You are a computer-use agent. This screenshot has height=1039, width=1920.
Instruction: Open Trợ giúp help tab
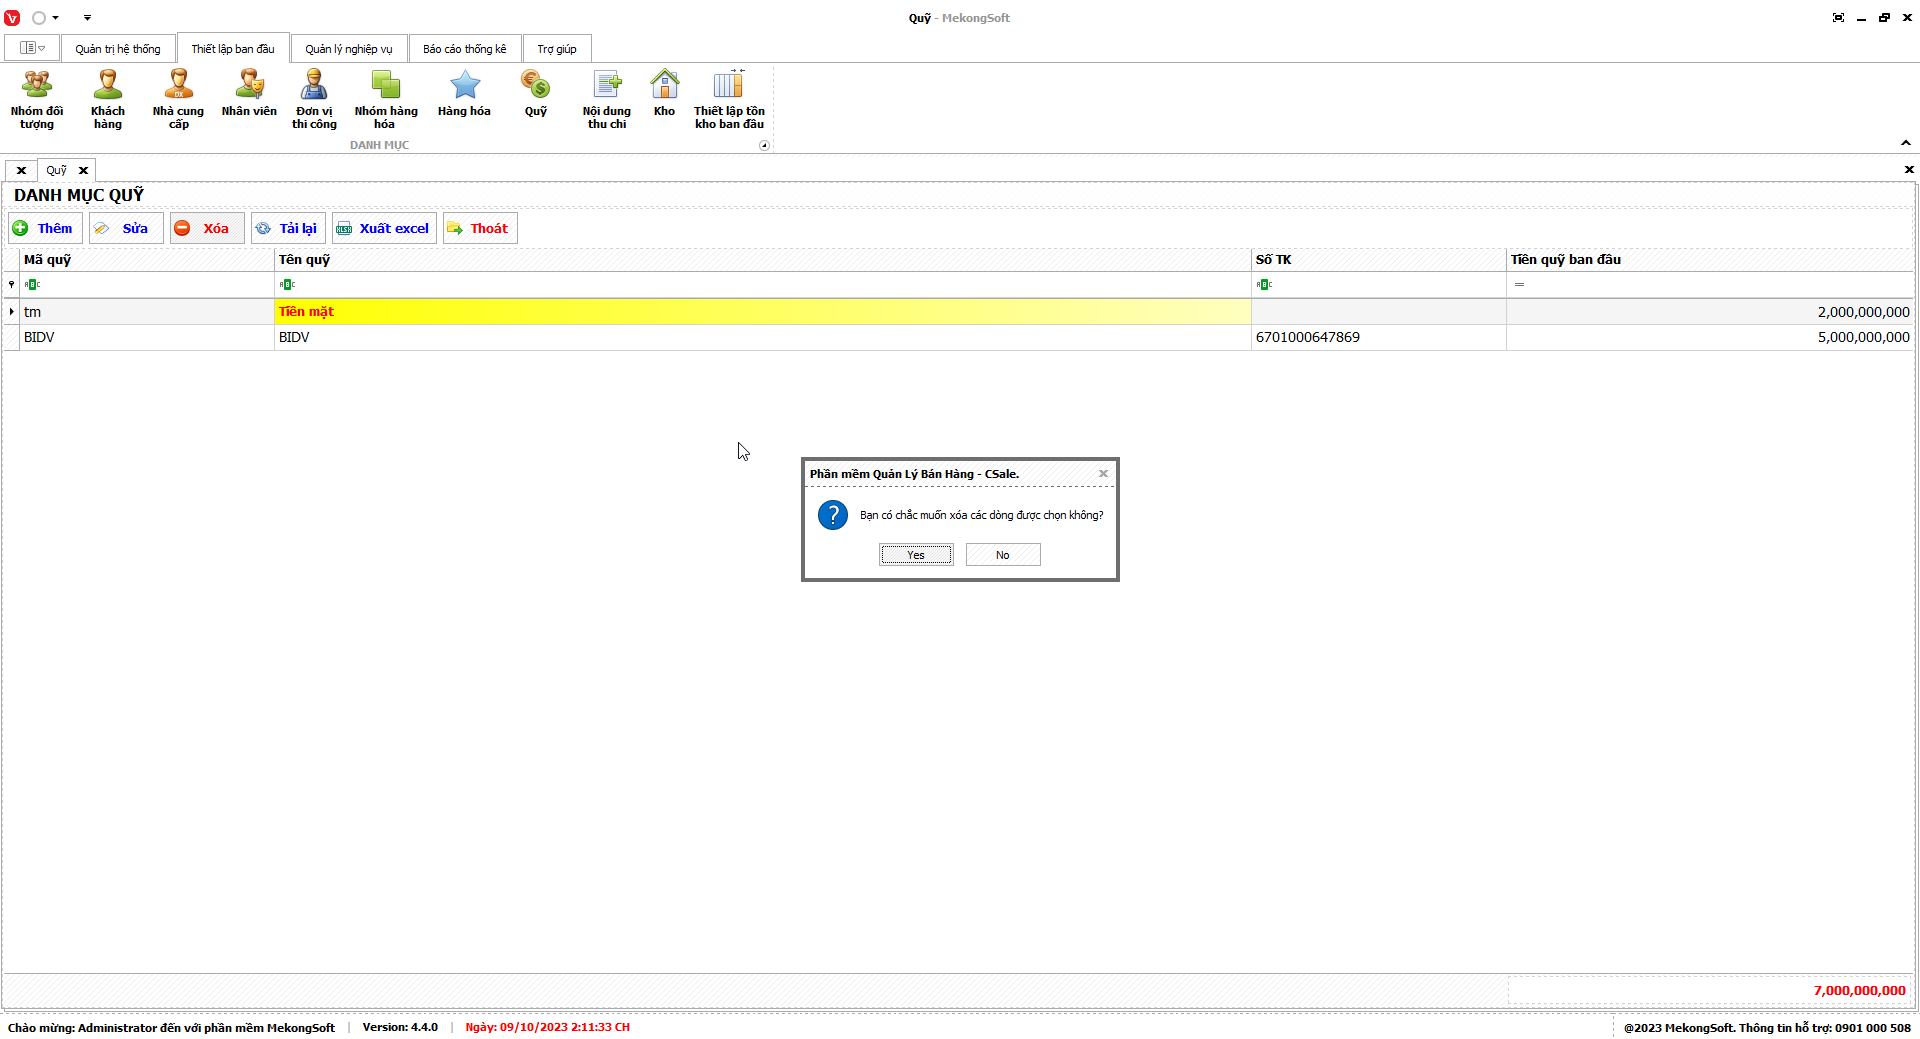point(557,49)
